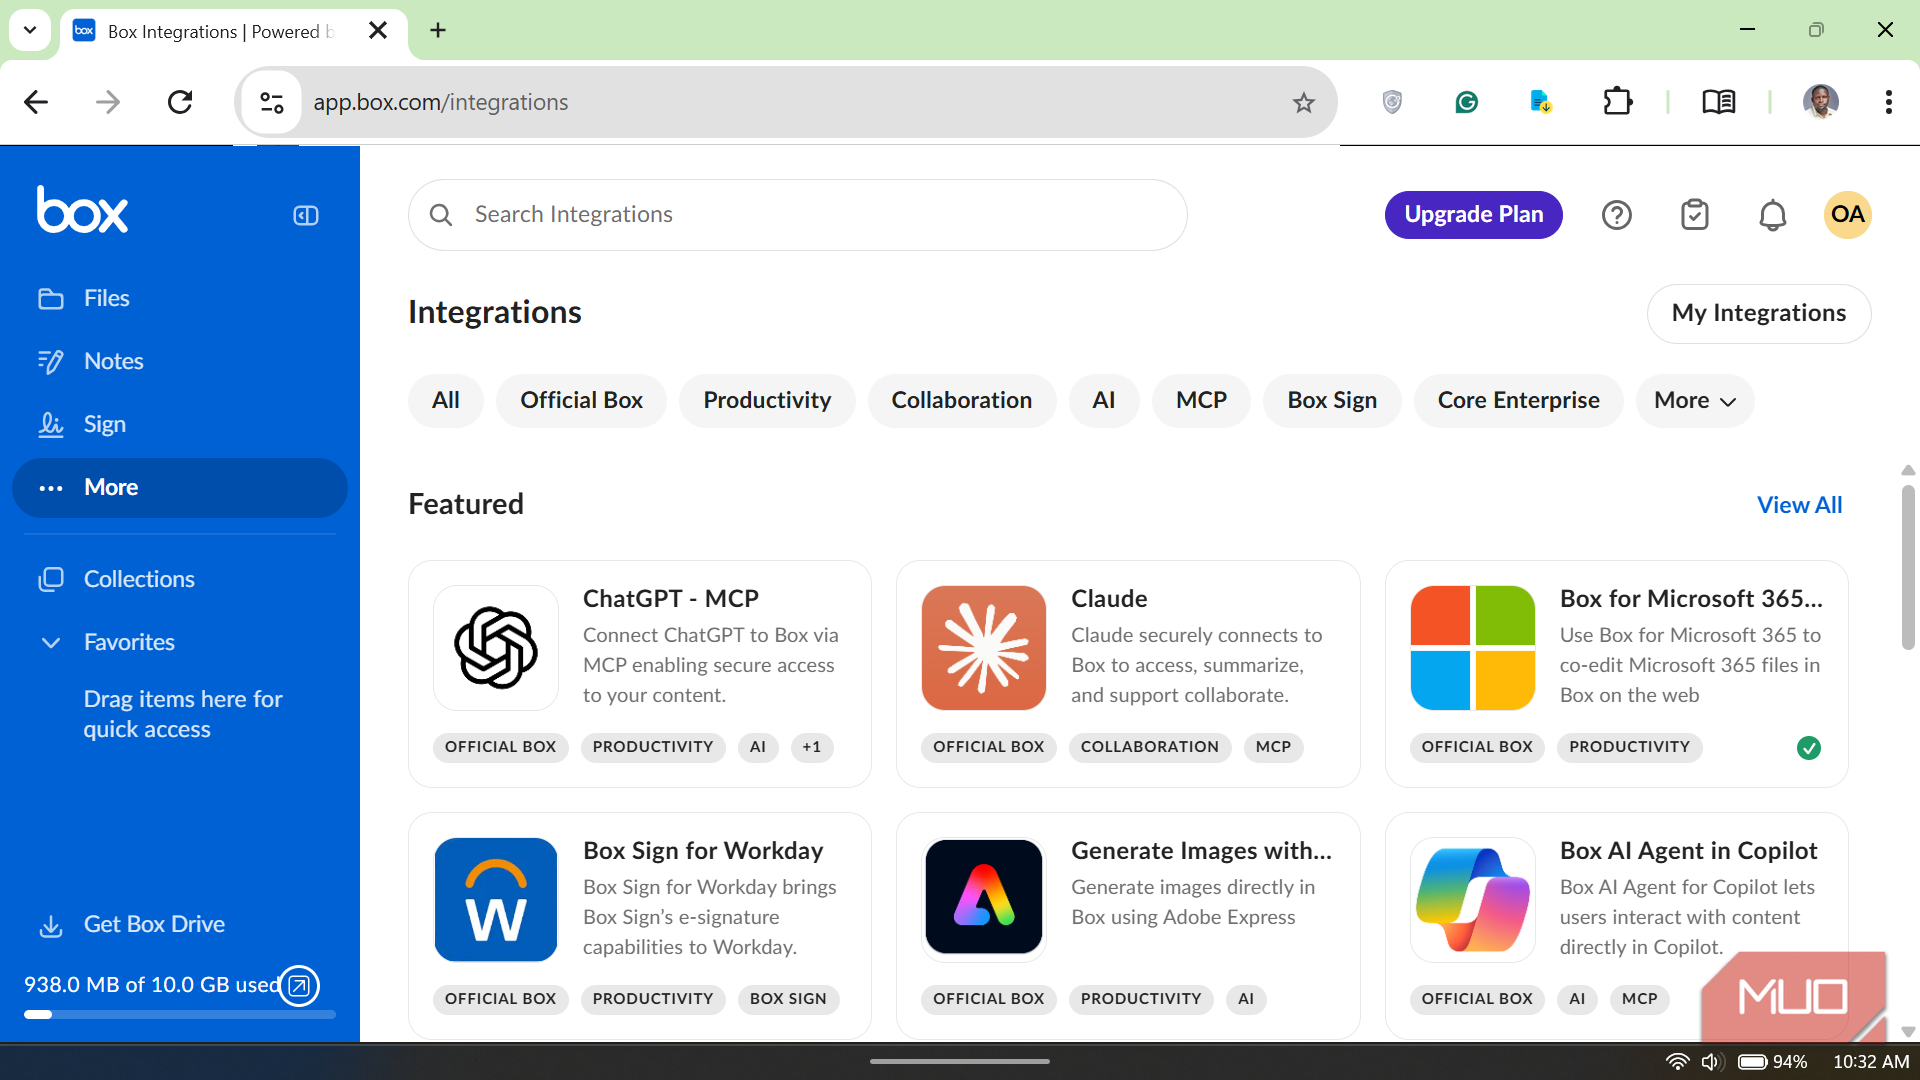Open the ChatGPT logo thumbnail

pyautogui.click(x=496, y=648)
